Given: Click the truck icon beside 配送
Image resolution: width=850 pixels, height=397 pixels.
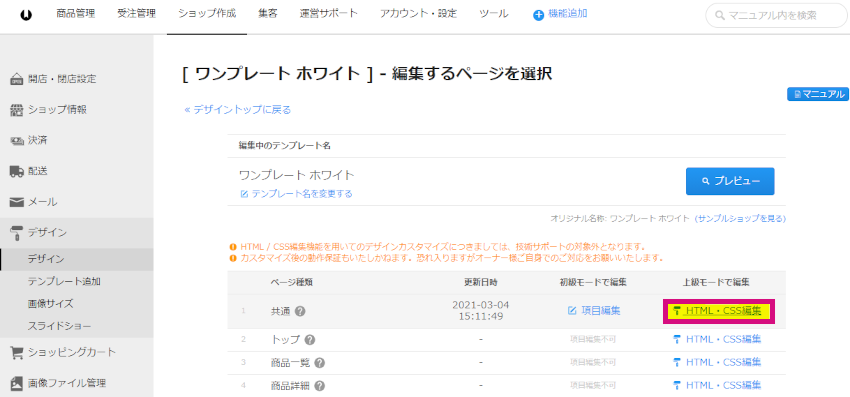Looking at the screenshot, I should click(x=17, y=171).
